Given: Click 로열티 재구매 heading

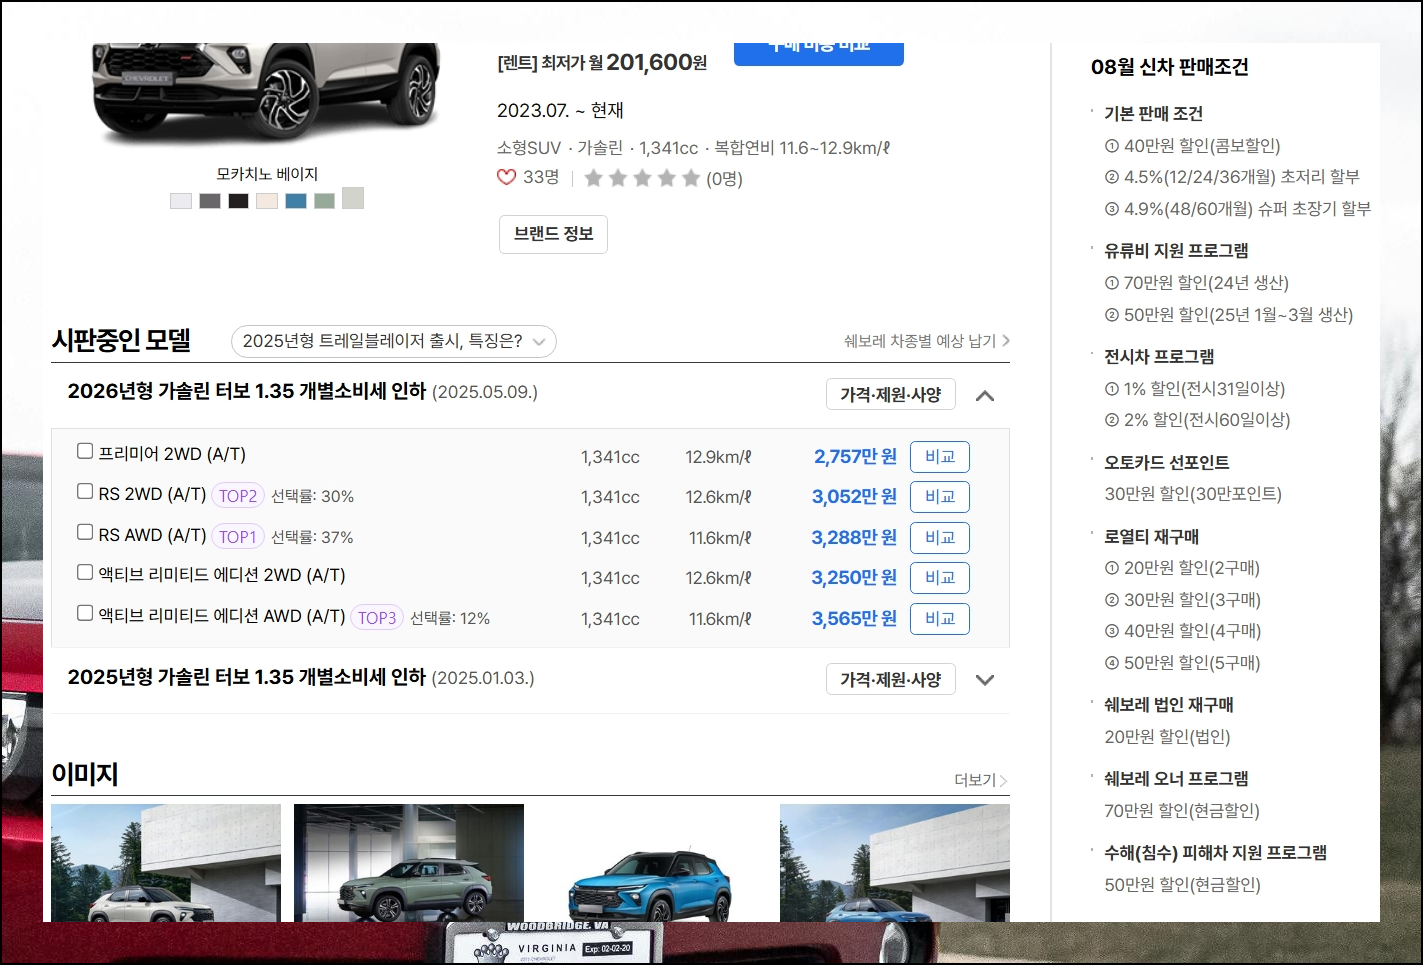Looking at the screenshot, I should click(x=1151, y=537).
